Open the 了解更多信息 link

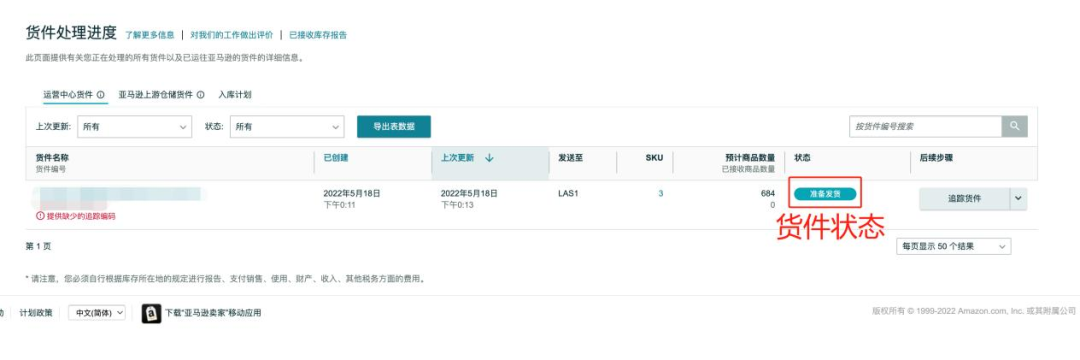point(150,35)
